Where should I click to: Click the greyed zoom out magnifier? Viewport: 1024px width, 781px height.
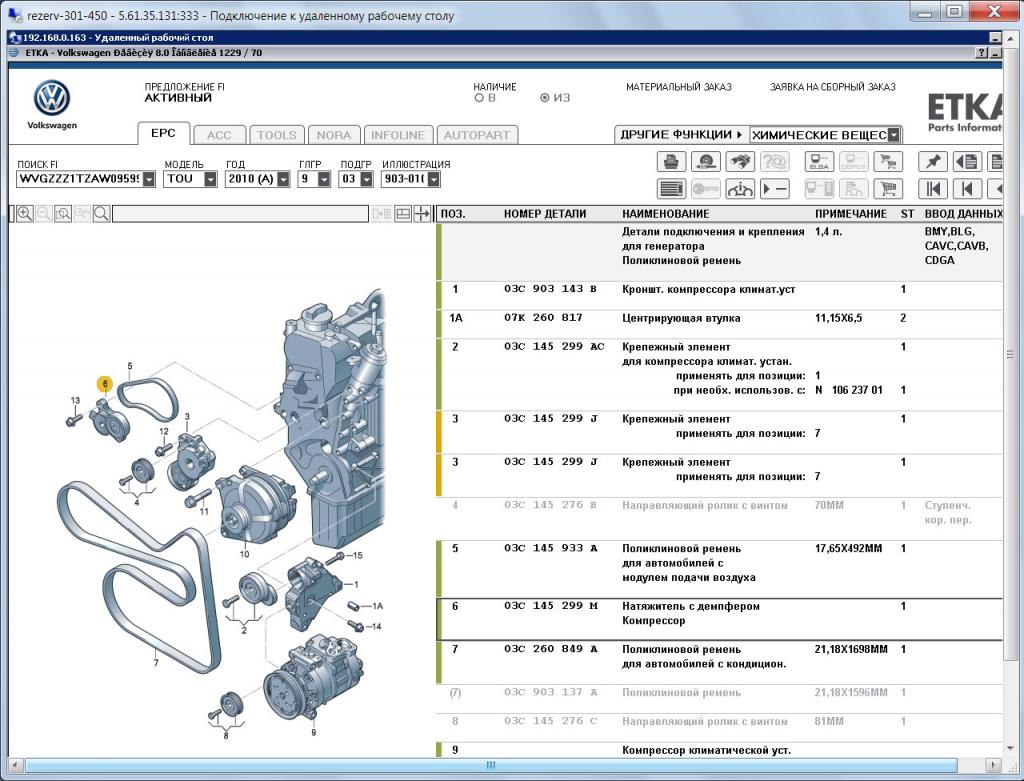coord(44,214)
